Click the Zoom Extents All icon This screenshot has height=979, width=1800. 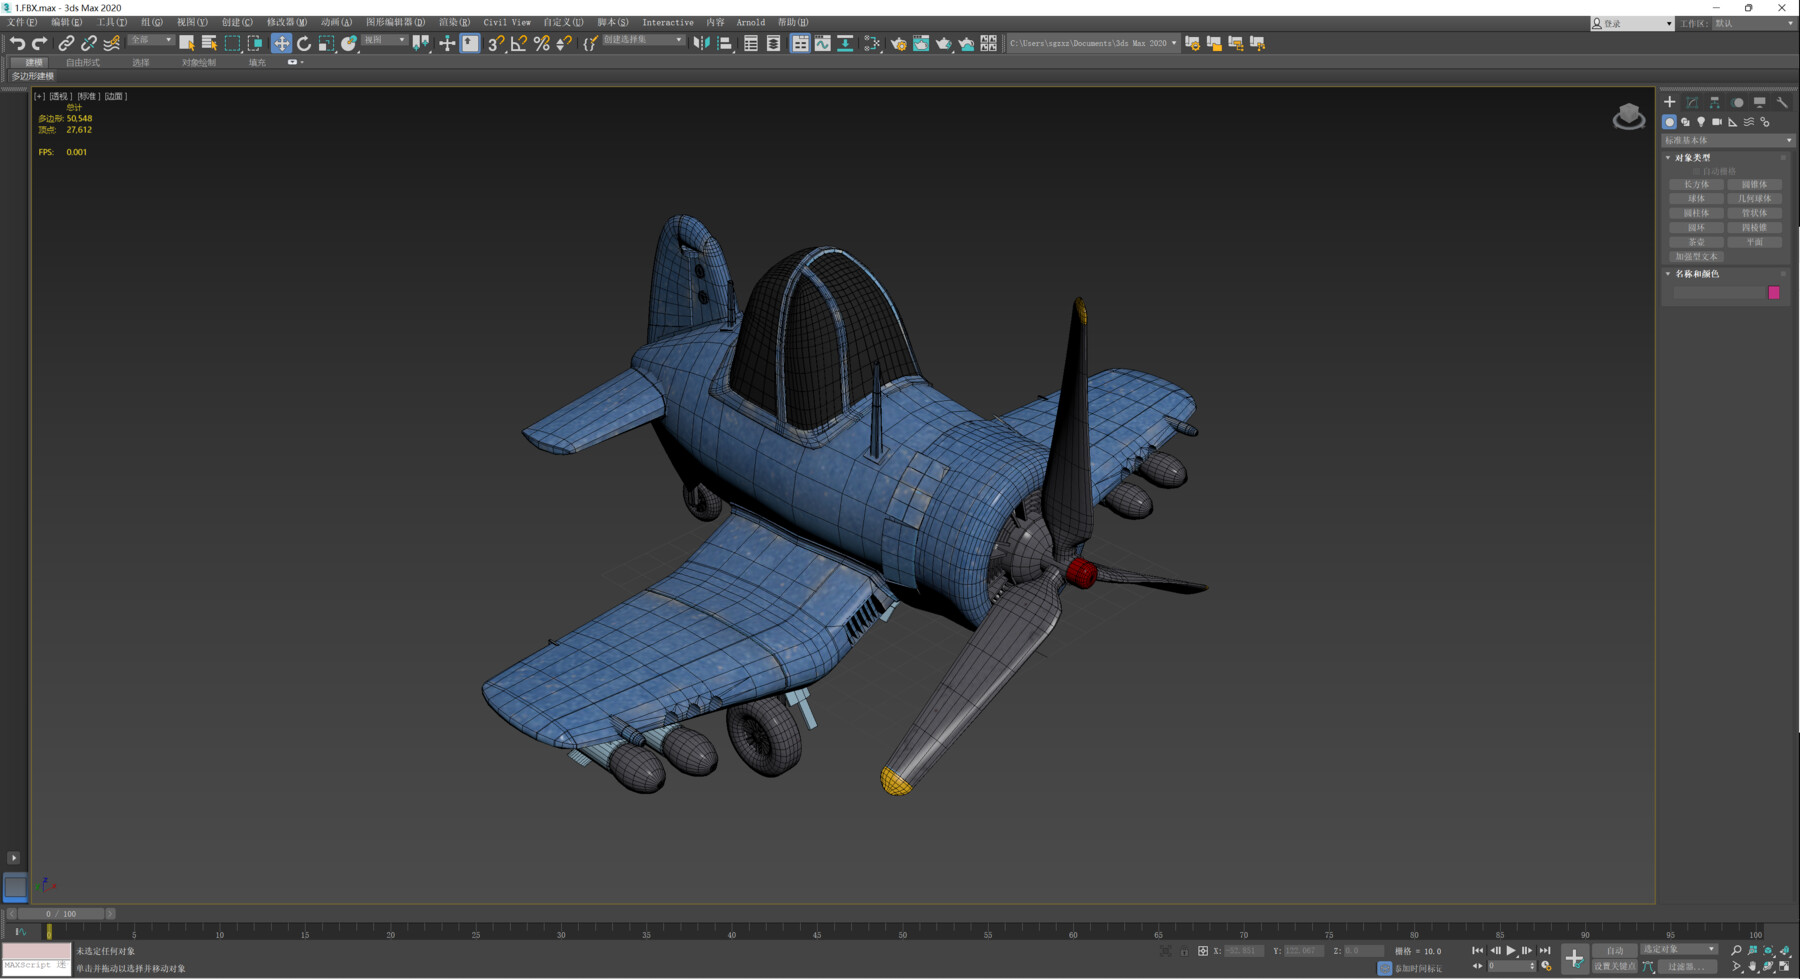(1785, 950)
